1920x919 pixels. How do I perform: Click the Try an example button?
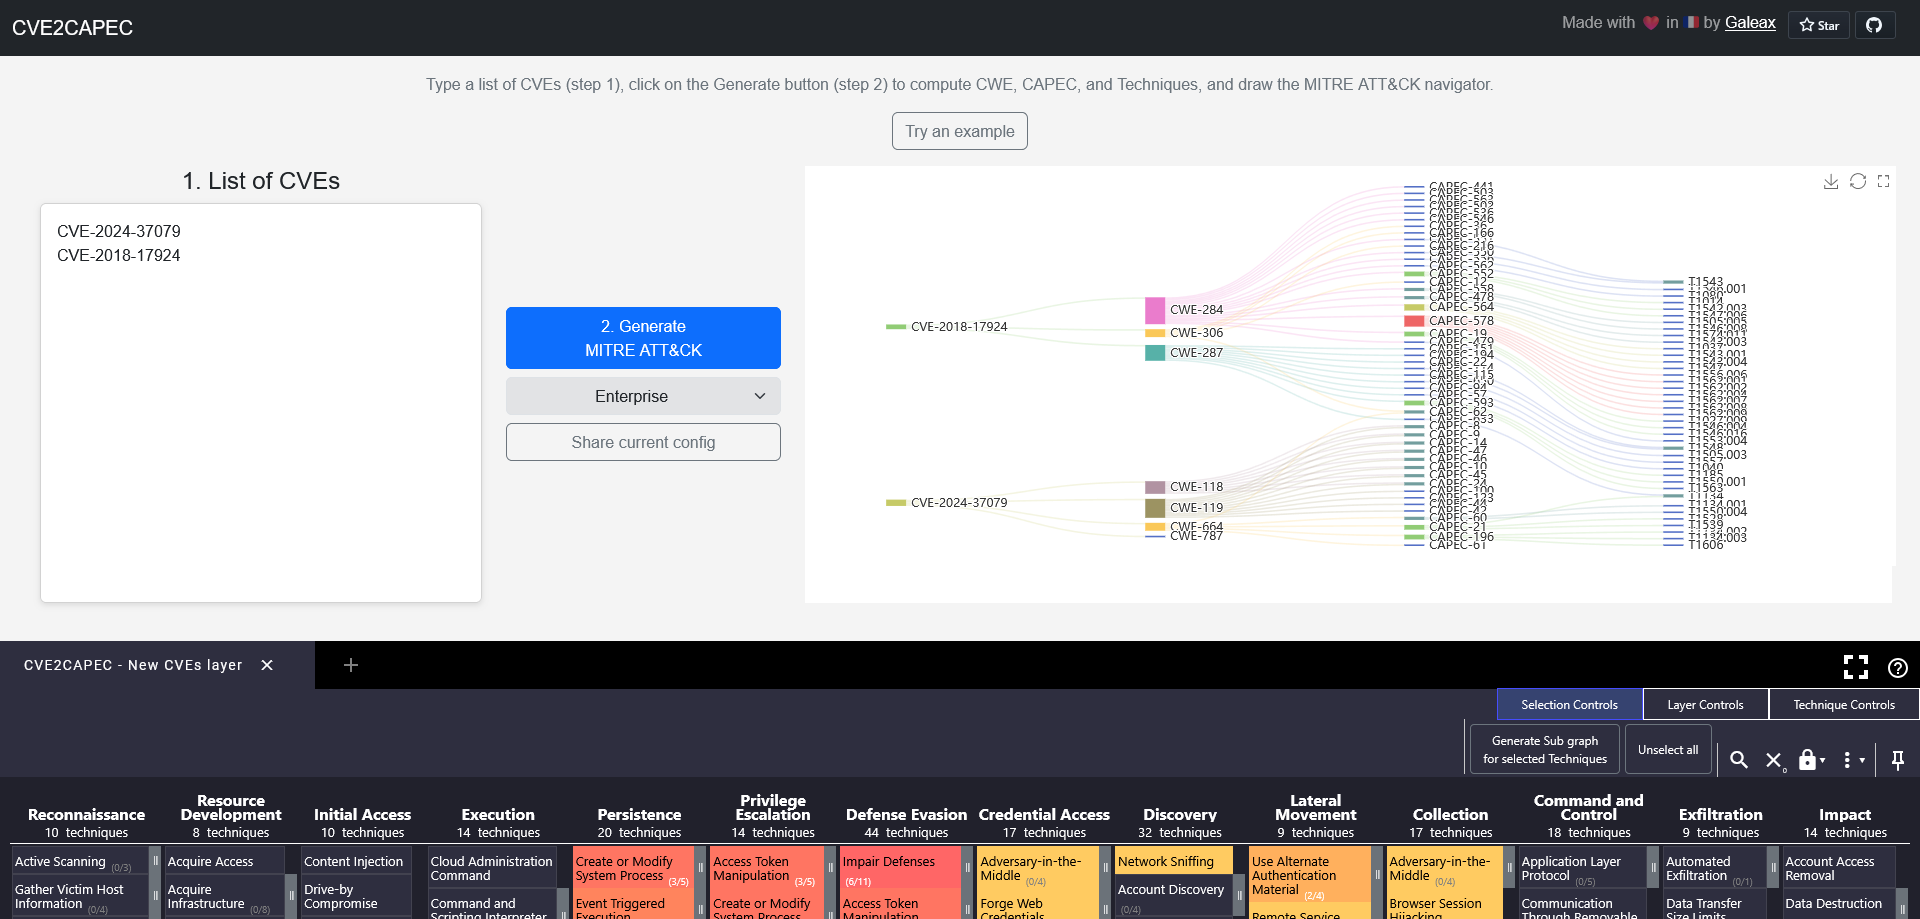(960, 131)
